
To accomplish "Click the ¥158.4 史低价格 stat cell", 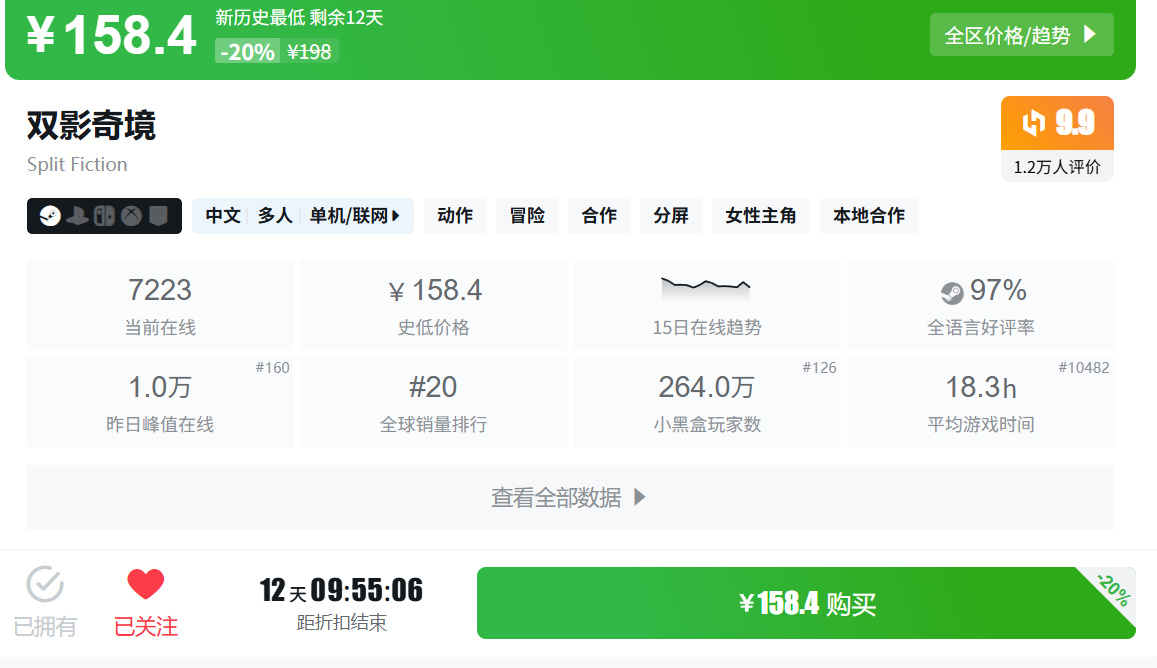I will 434,305.
